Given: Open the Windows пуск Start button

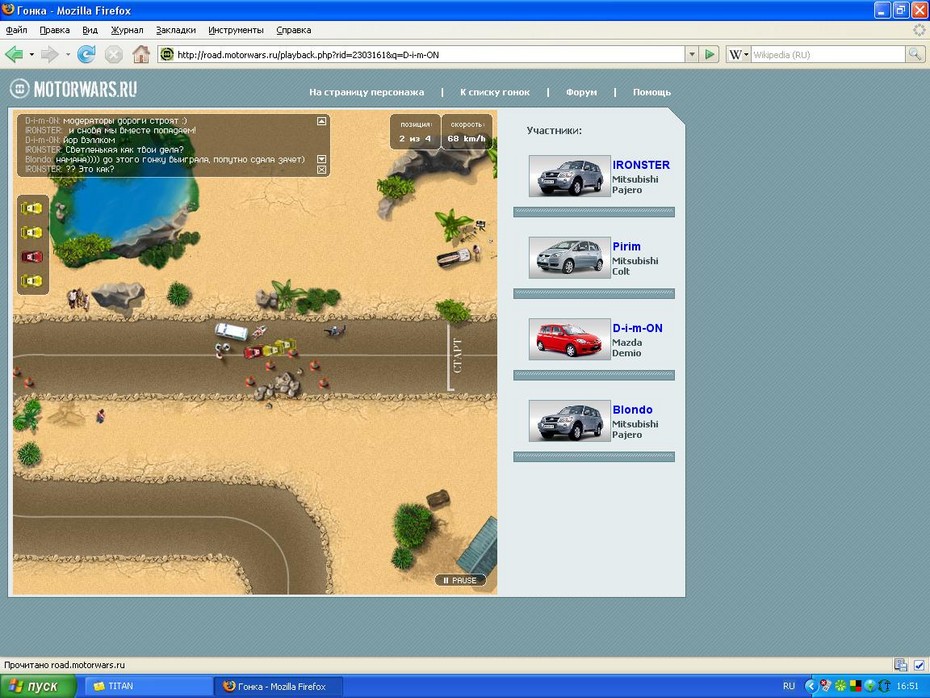Looking at the screenshot, I should coord(38,686).
